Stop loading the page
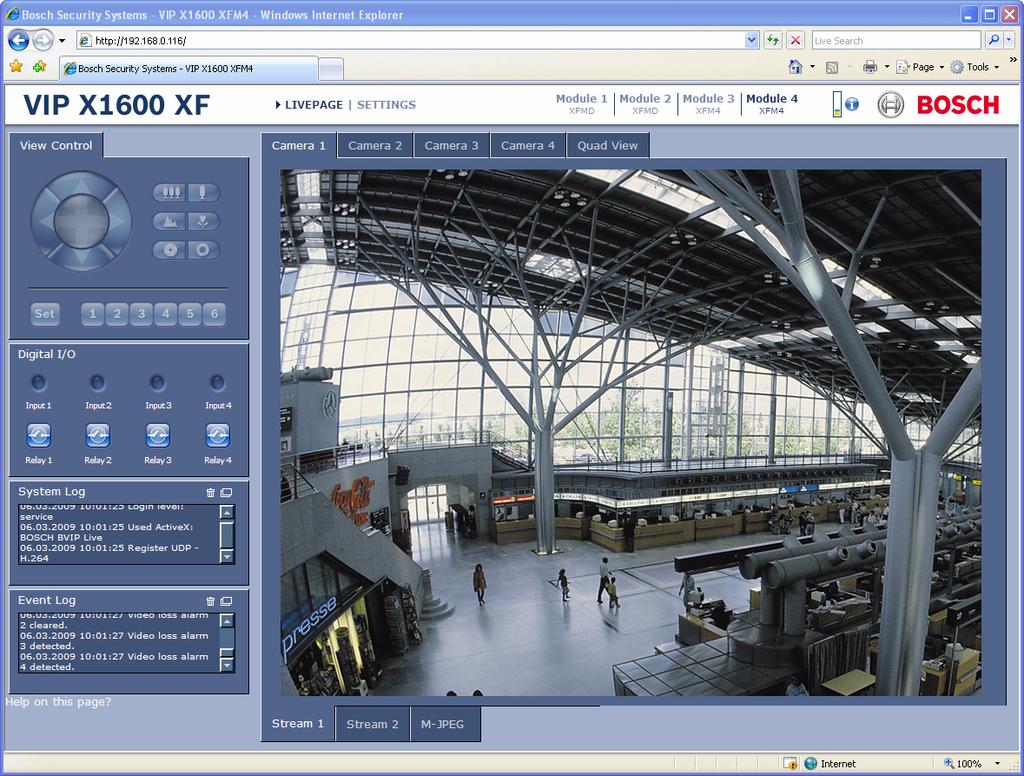The width and height of the screenshot is (1024, 776). tap(795, 40)
